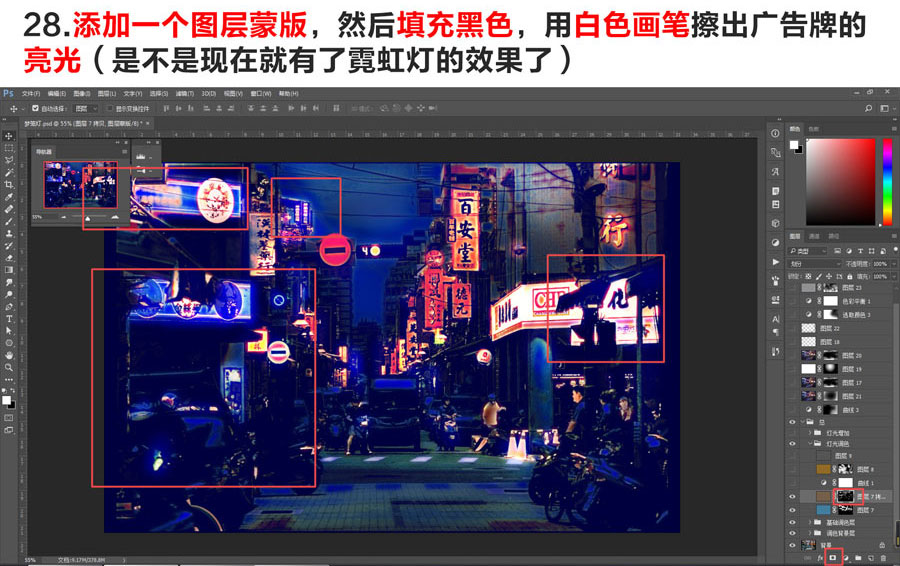Toggle visibility of 背景 layer

pyautogui.click(x=793, y=544)
